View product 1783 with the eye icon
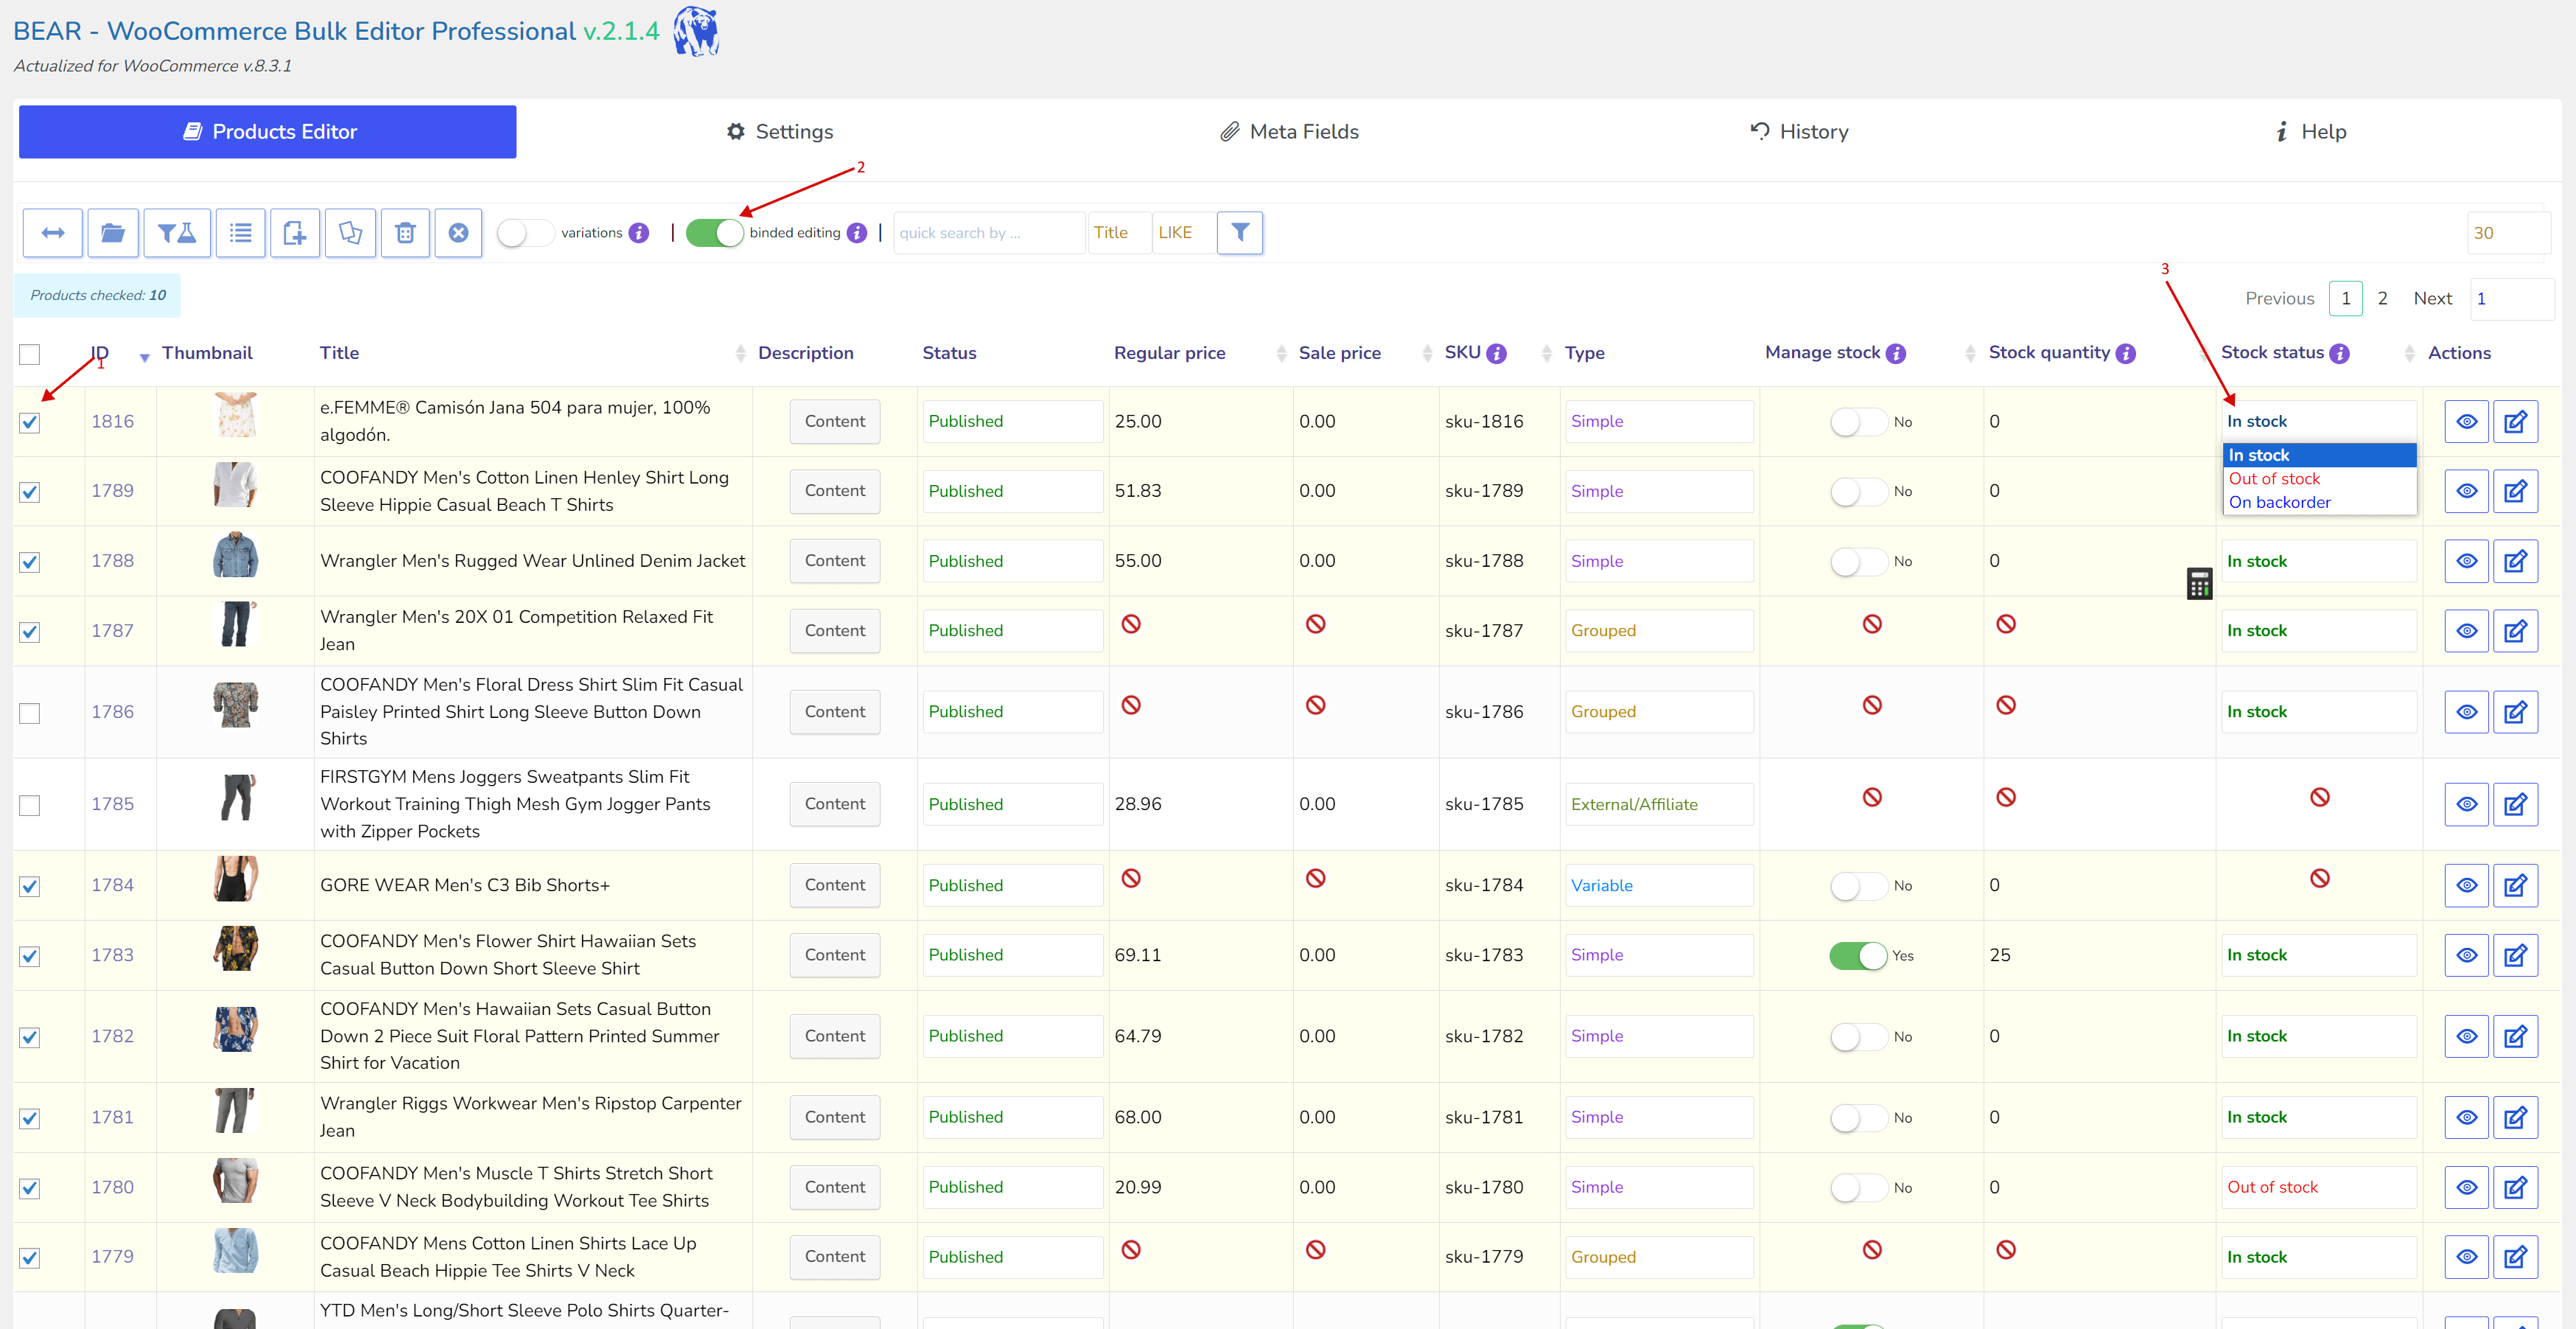 (2467, 955)
